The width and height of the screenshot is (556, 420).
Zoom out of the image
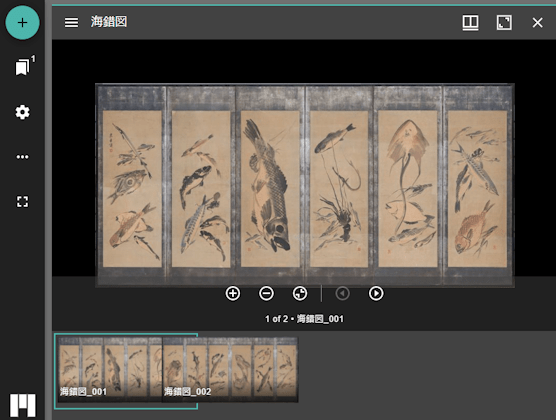click(266, 293)
